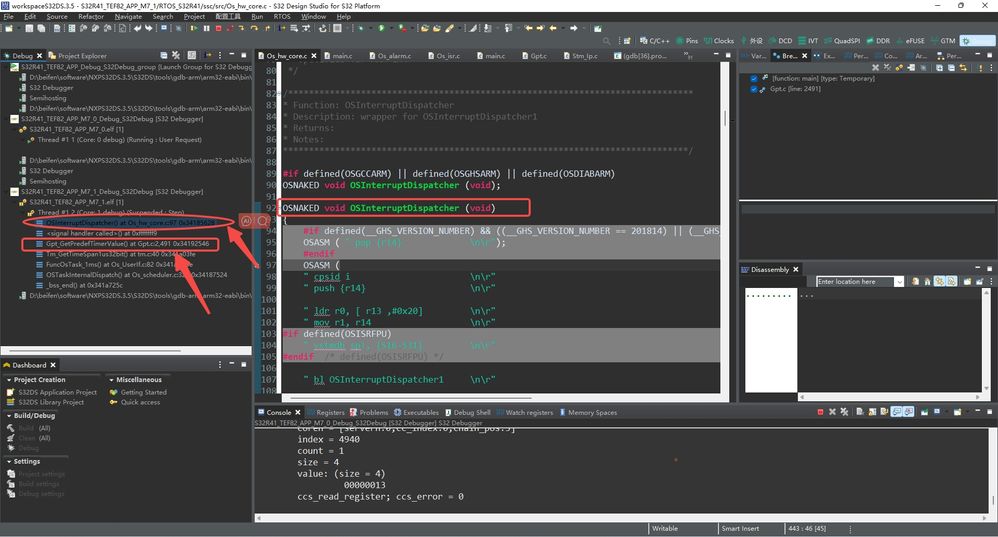998x537 pixels.
Task: Collapse the Project Creation section
Action: (10, 380)
